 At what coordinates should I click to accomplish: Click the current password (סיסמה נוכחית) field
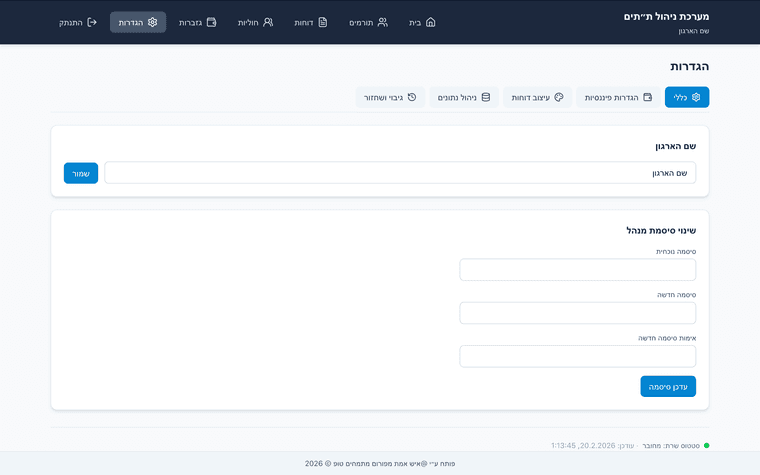577,270
